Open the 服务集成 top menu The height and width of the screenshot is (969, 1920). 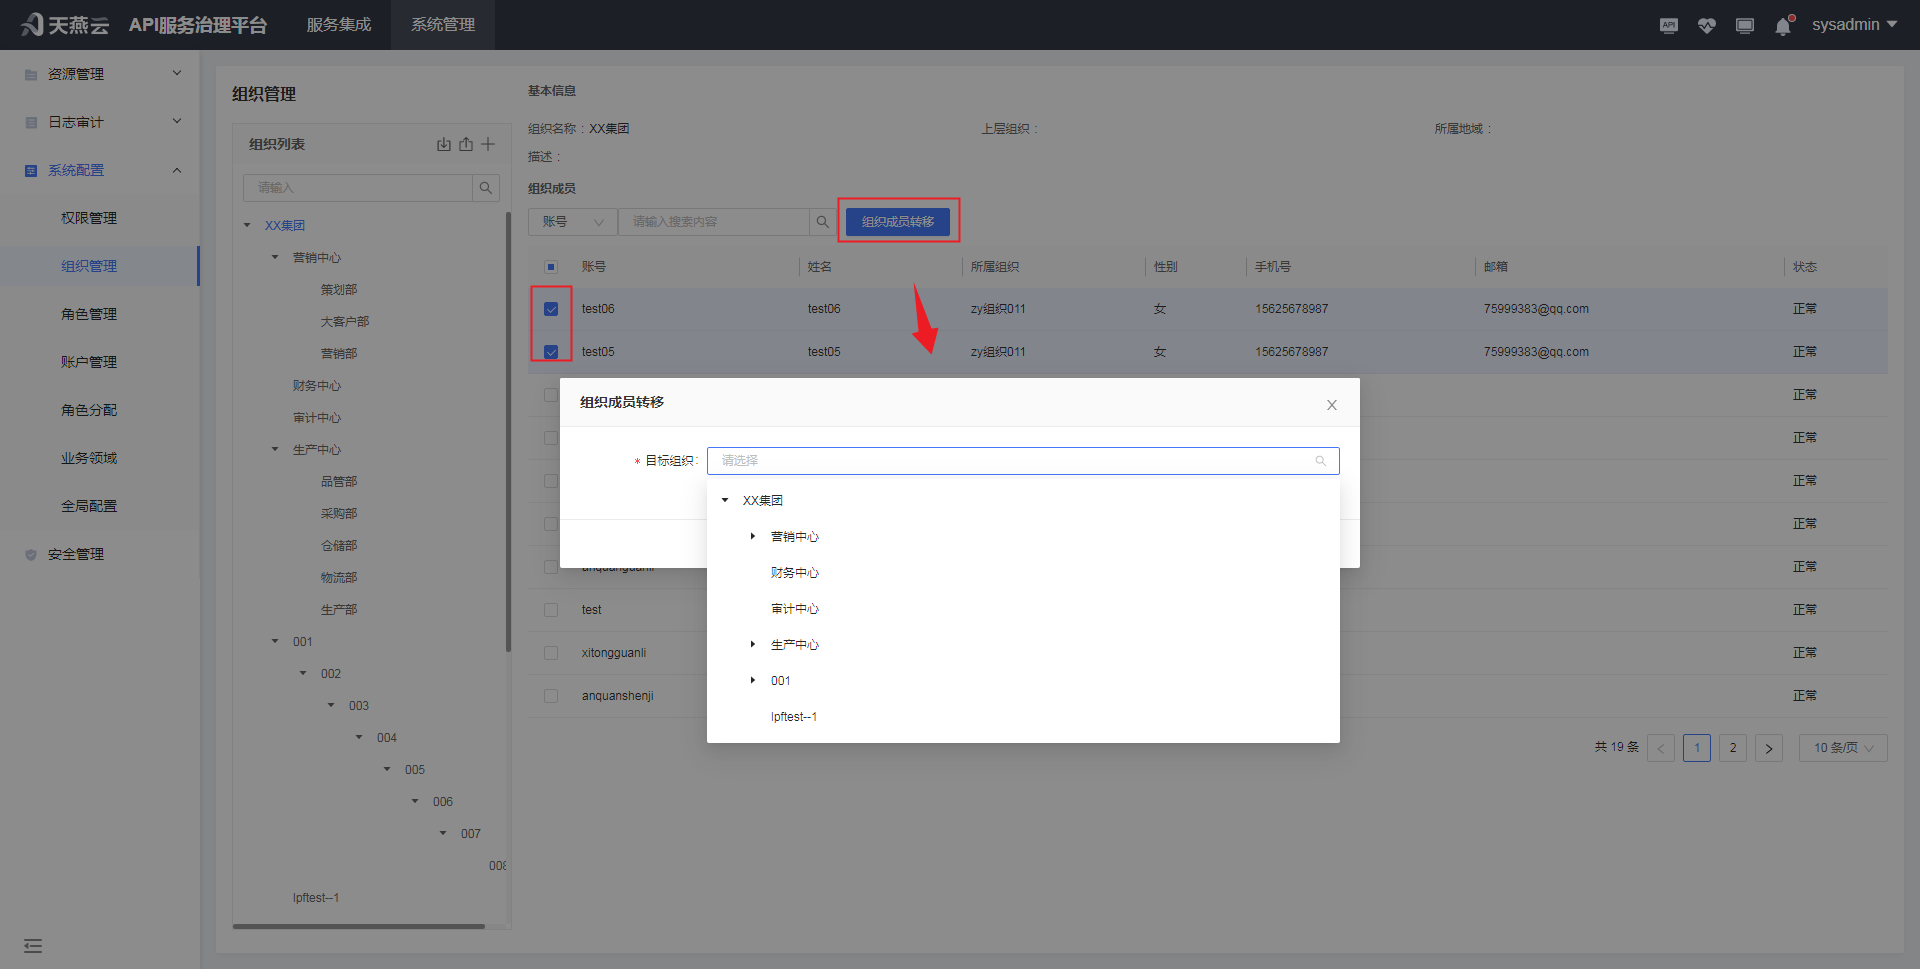click(338, 25)
